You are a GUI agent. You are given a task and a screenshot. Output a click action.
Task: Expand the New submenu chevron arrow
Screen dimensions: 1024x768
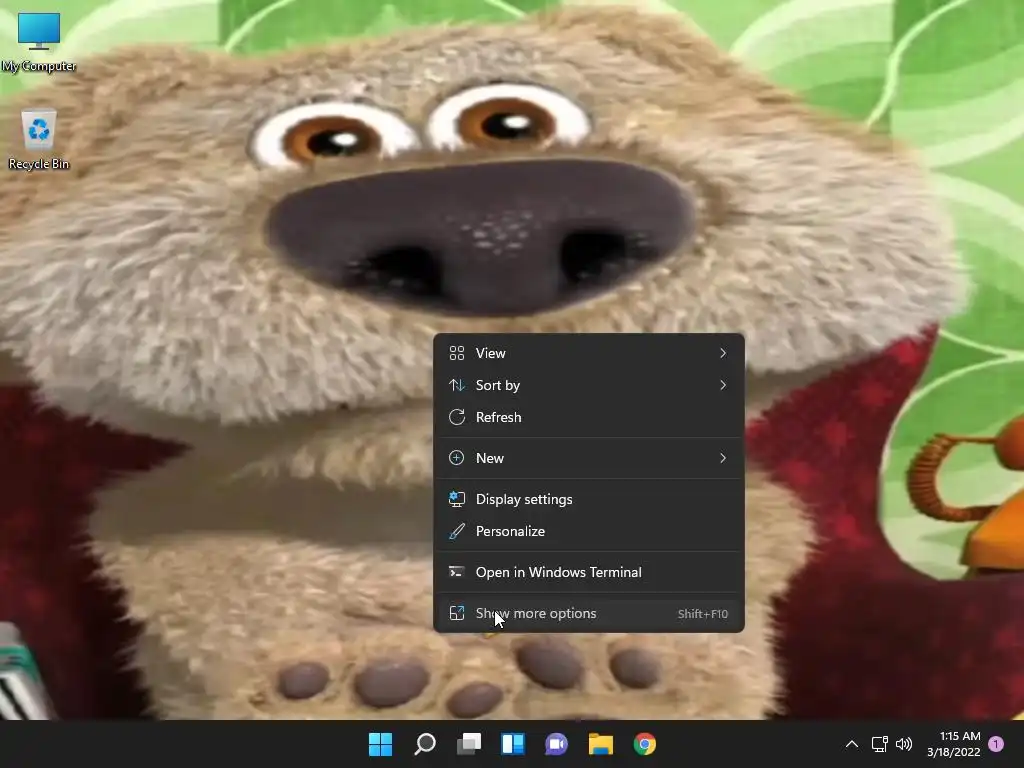click(x=723, y=458)
